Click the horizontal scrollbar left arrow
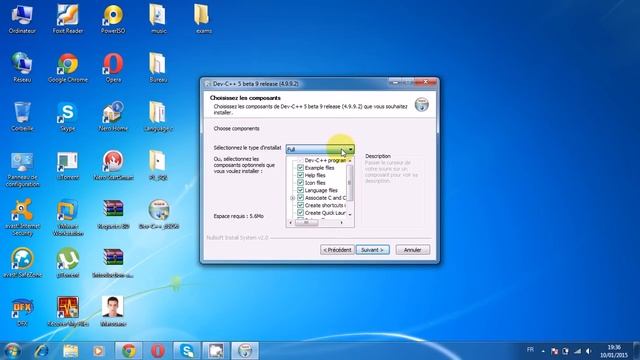640x360 pixels. tap(291, 222)
